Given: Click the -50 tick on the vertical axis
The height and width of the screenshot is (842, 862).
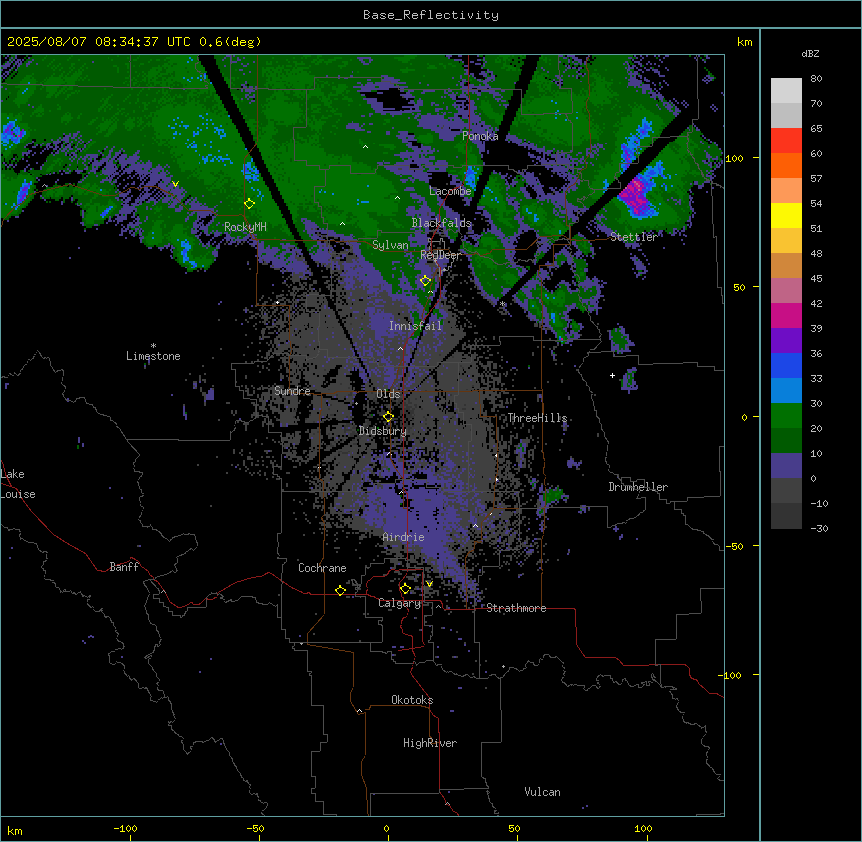Looking at the screenshot, I should 733,546.
